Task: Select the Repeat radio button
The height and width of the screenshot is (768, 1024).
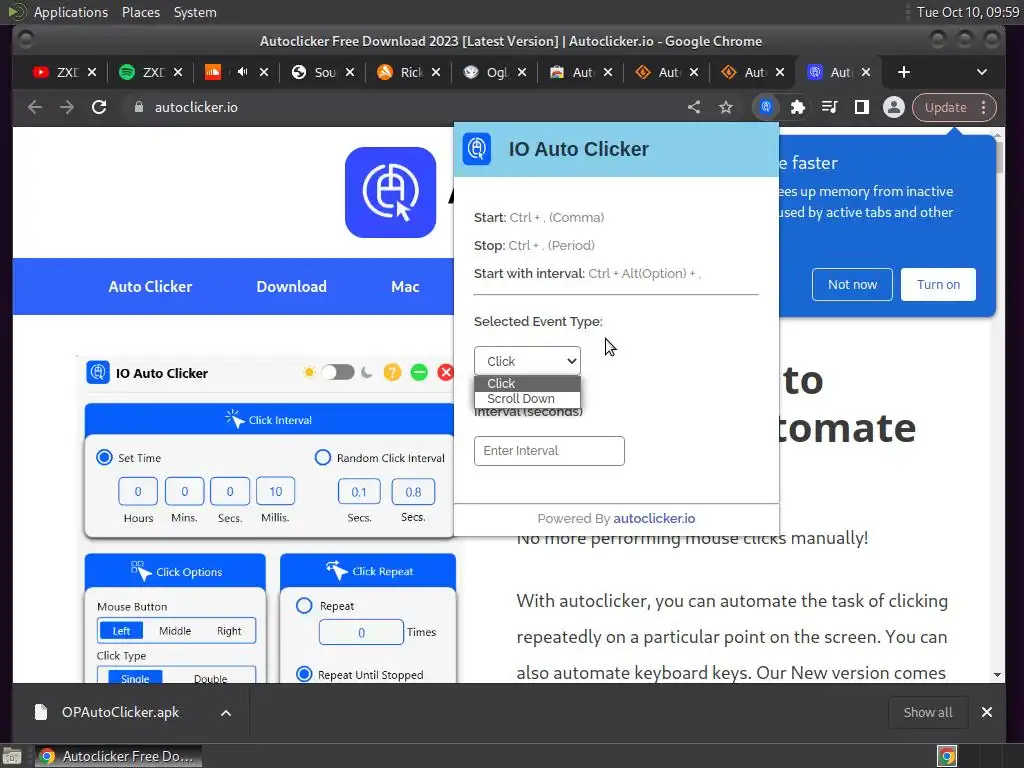Action: [x=304, y=605]
